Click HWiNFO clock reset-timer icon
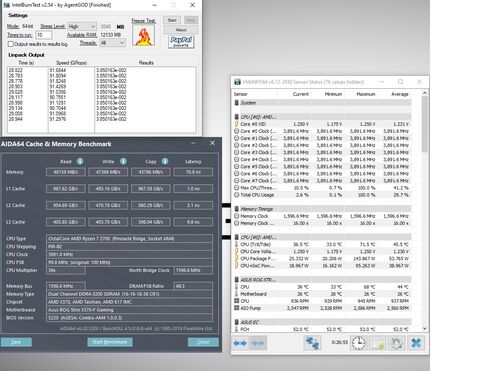The height and width of the screenshot is (371, 480). coord(359,343)
